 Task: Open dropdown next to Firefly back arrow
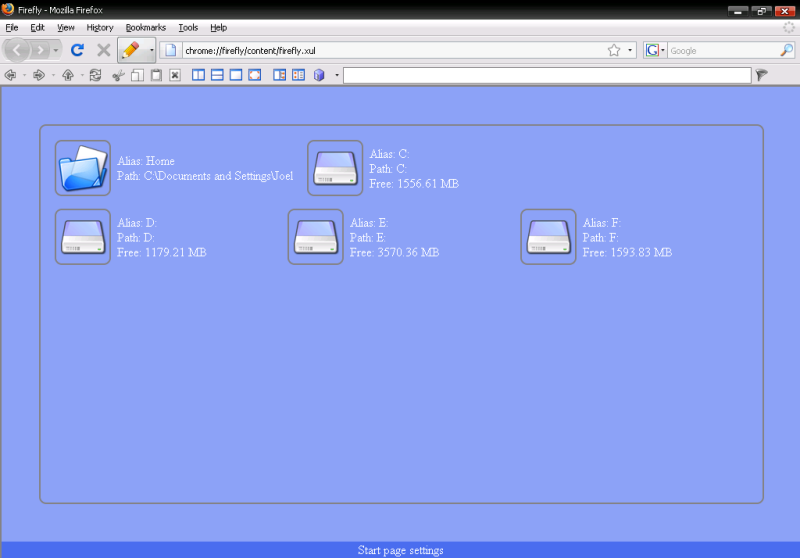click(24, 75)
